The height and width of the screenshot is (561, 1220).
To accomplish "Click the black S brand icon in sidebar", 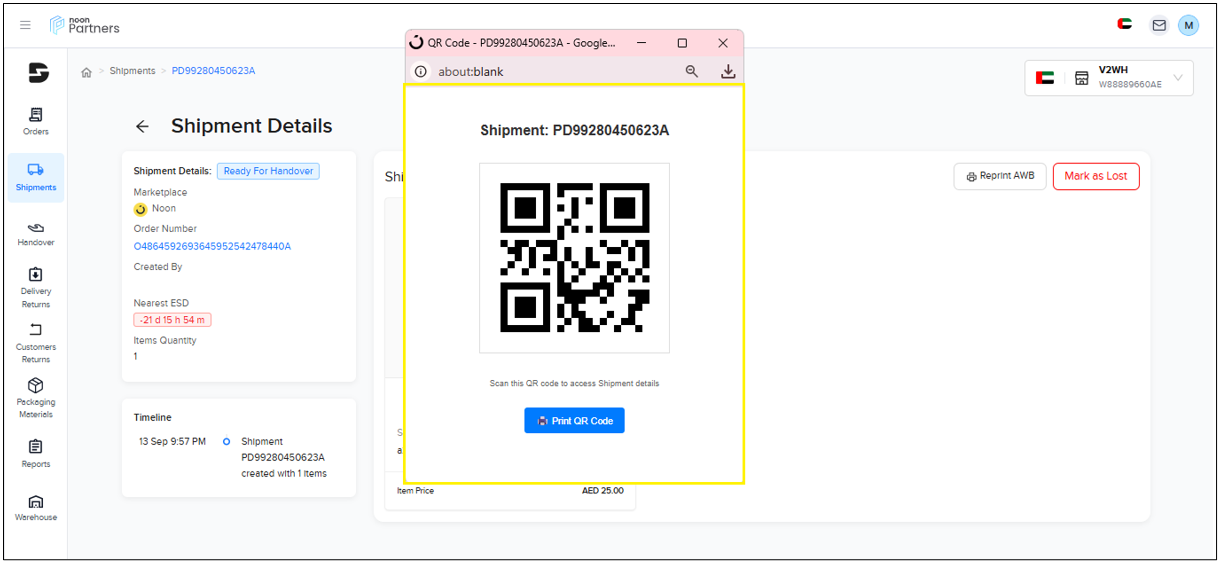I will pyautogui.click(x=38, y=72).
